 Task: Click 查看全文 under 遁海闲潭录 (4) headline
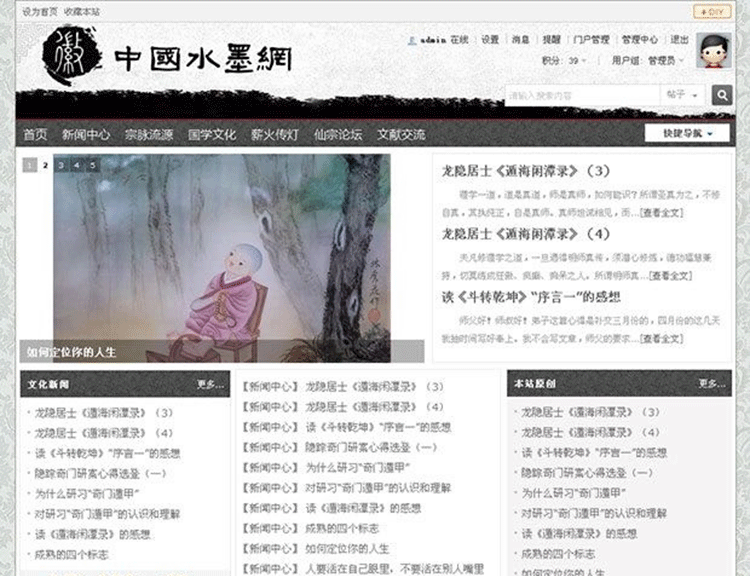(671, 276)
